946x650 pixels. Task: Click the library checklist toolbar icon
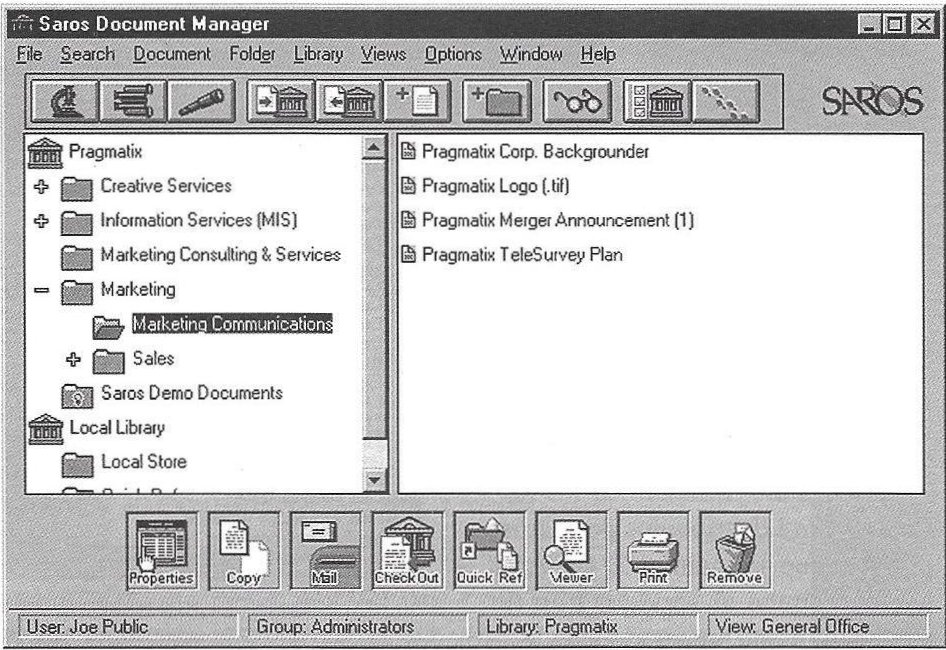click(x=658, y=101)
